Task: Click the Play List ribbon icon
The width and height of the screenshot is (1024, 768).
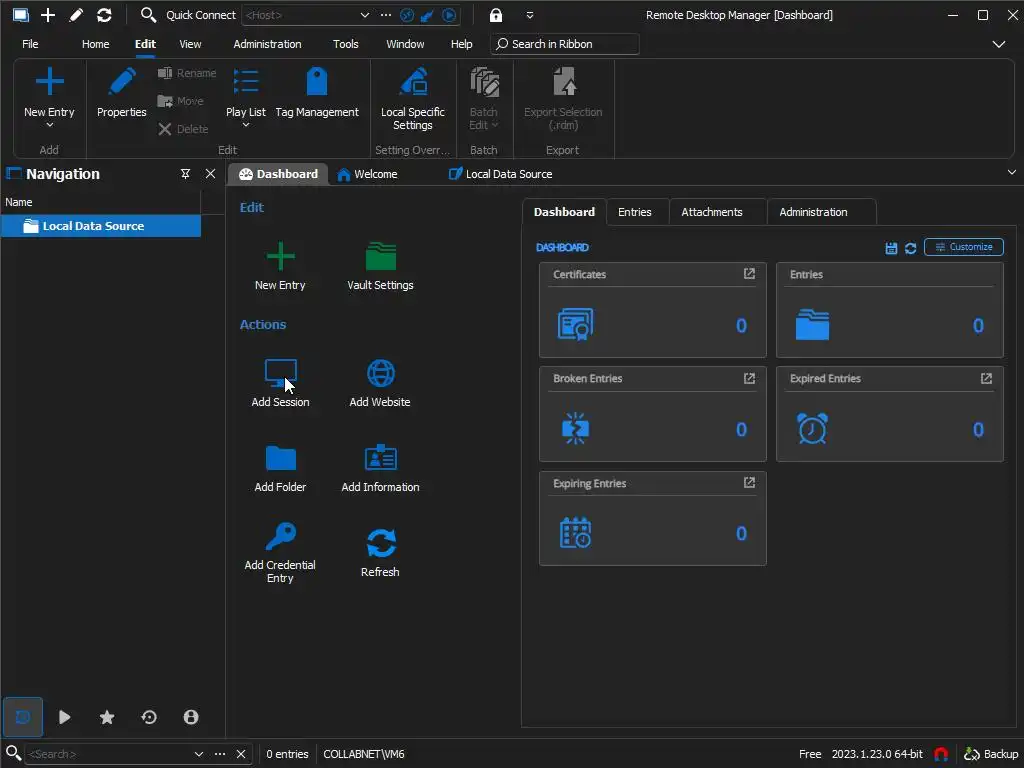Action: pyautogui.click(x=246, y=82)
